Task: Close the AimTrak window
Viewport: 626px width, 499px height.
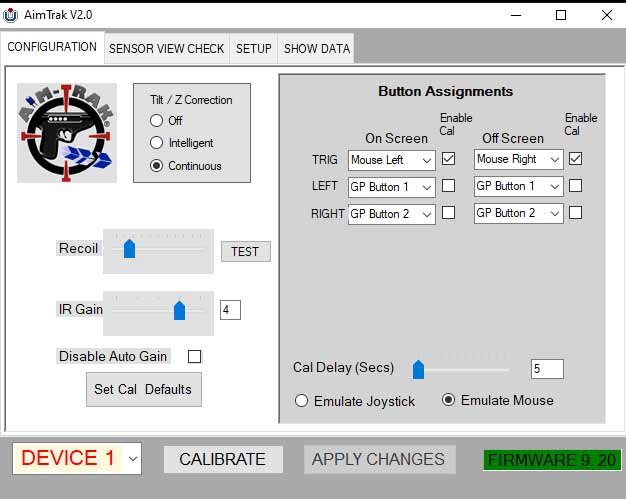Action: pos(607,15)
